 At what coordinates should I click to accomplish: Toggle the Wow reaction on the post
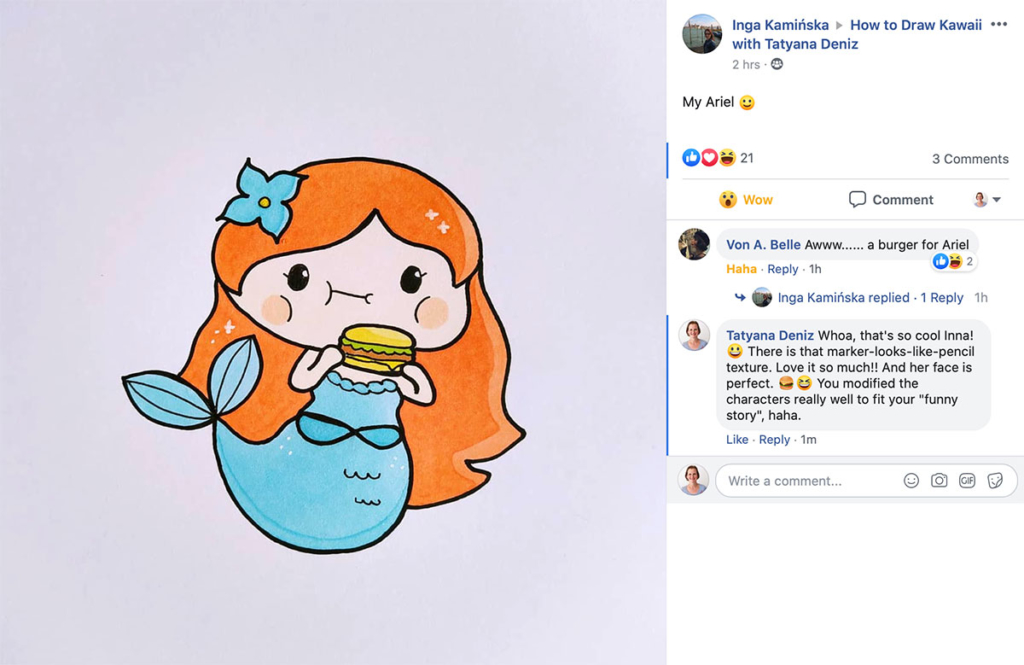click(746, 200)
